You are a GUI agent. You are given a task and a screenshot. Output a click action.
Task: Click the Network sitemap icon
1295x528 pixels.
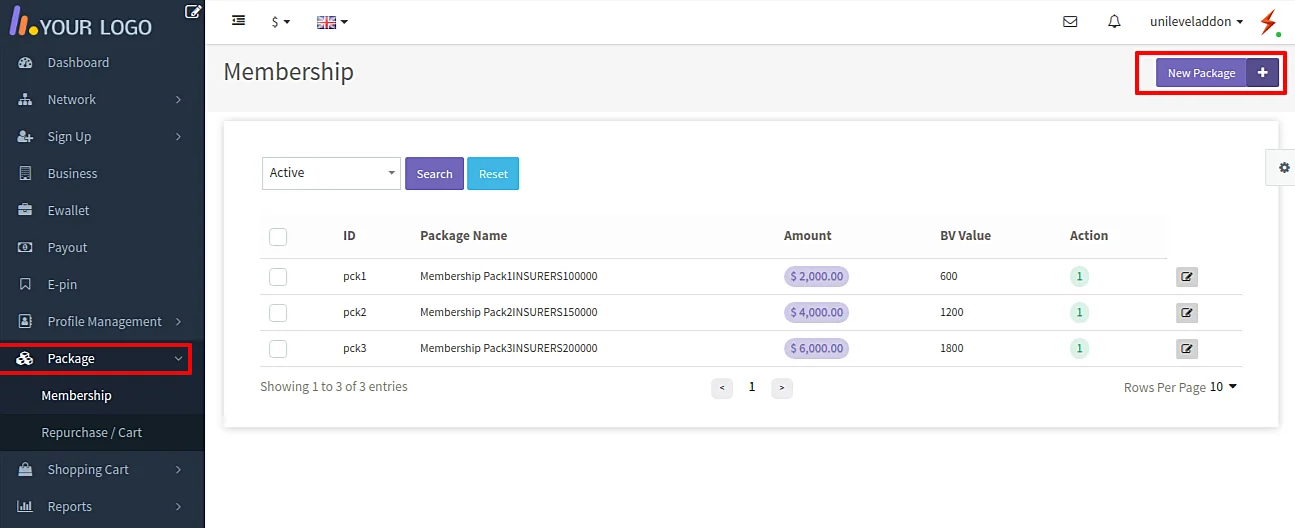coord(26,100)
